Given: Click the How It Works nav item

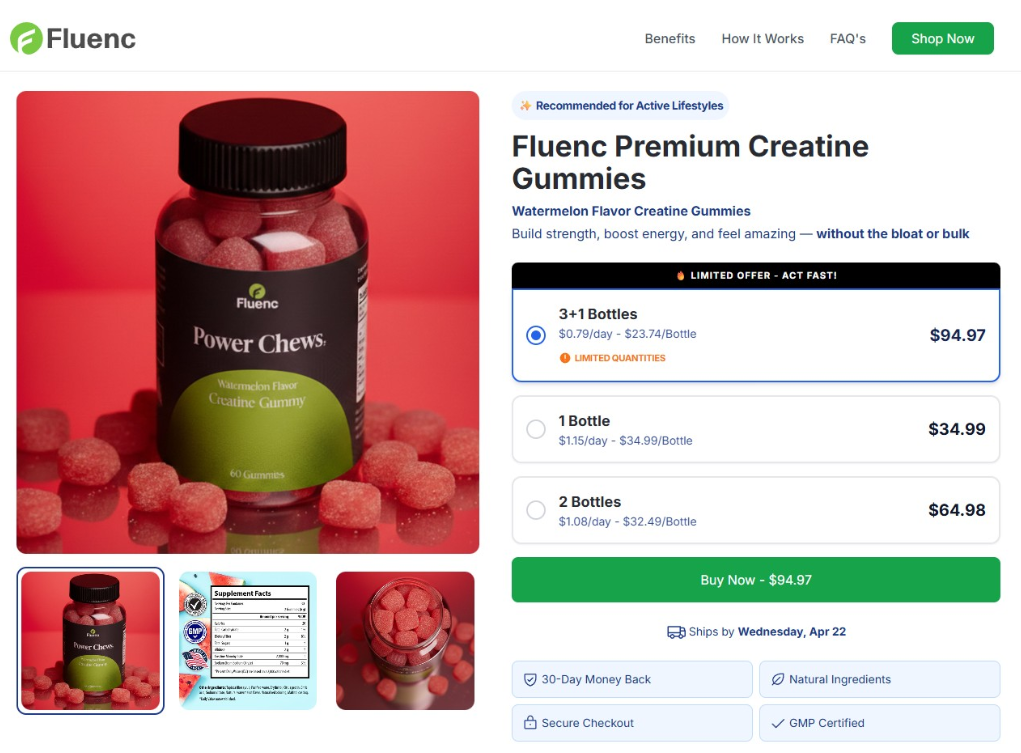Looking at the screenshot, I should [762, 38].
